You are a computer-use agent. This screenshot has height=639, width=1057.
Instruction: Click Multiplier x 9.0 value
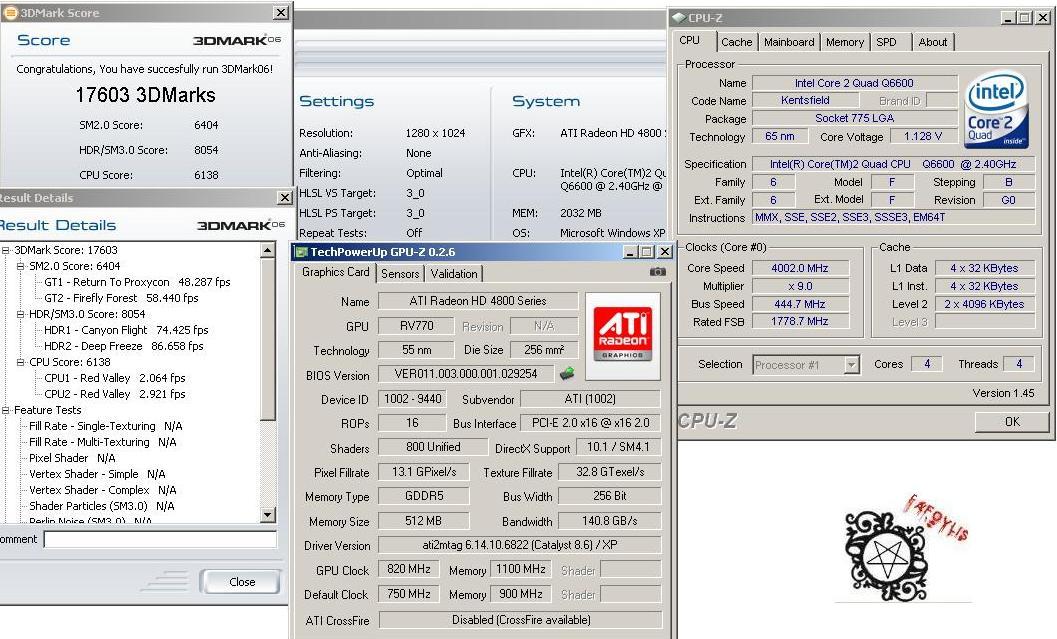[x=799, y=286]
